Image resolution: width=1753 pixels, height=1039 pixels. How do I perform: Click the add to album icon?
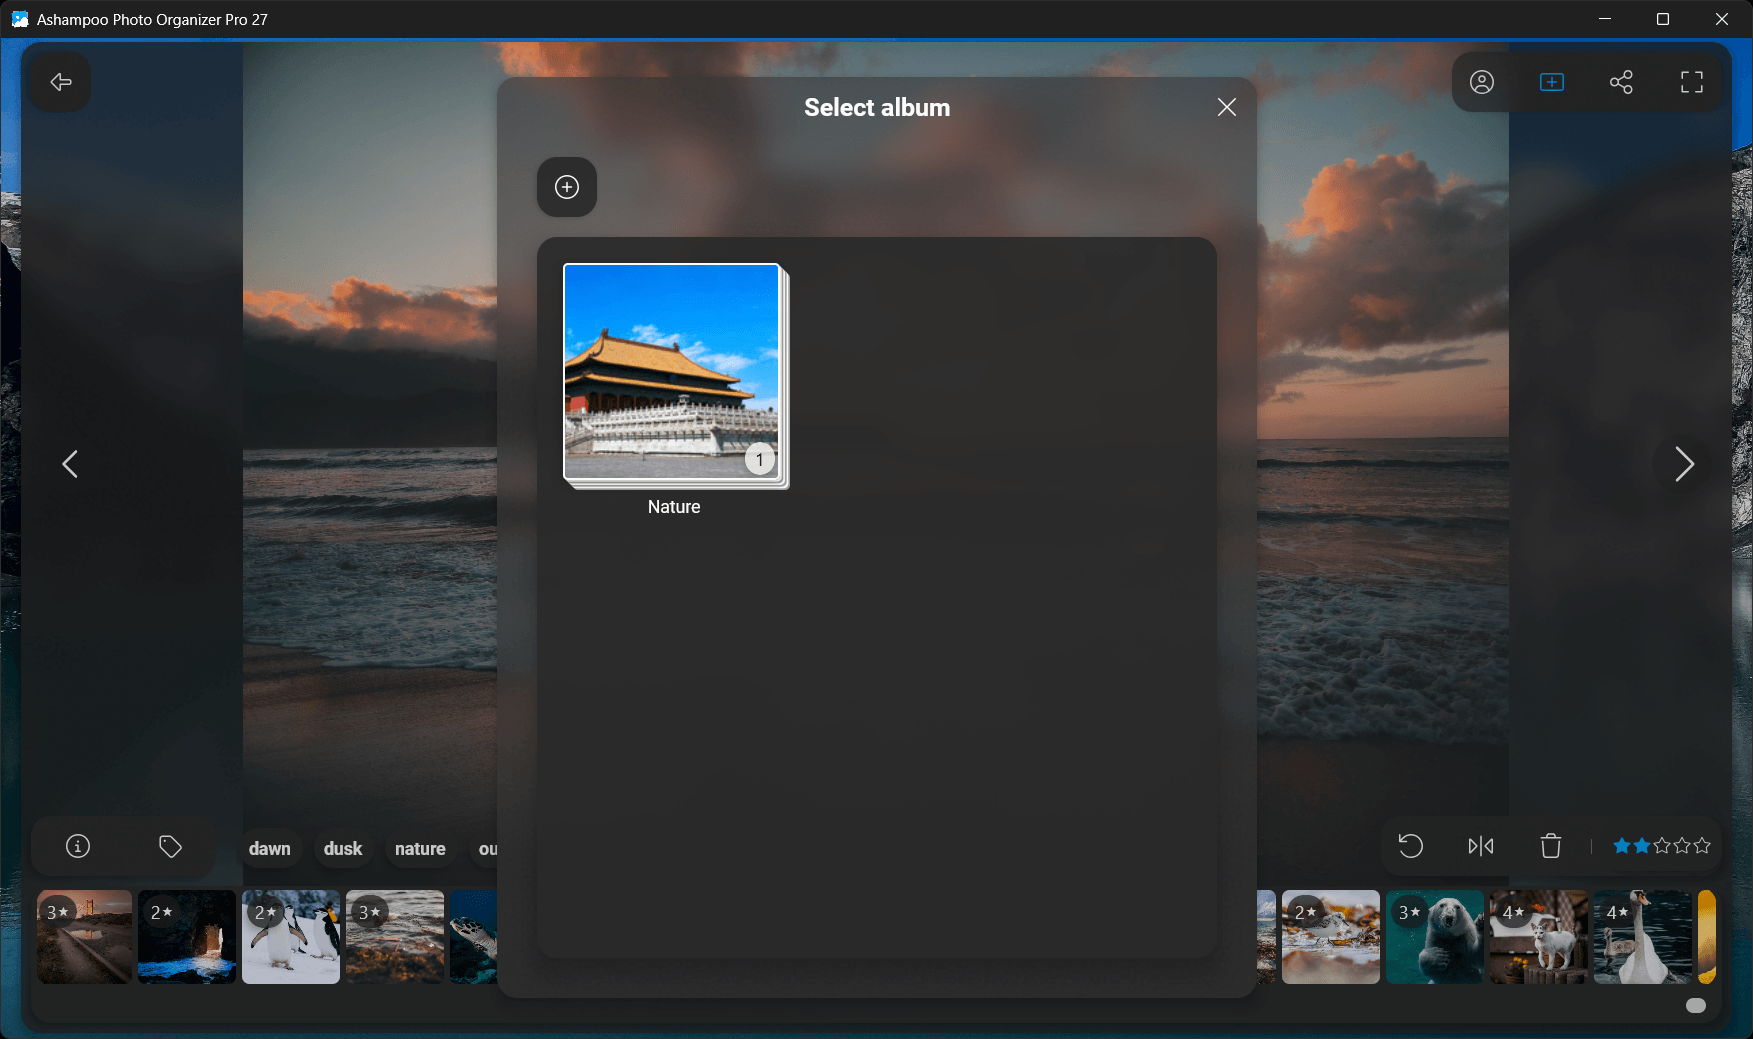click(1552, 82)
